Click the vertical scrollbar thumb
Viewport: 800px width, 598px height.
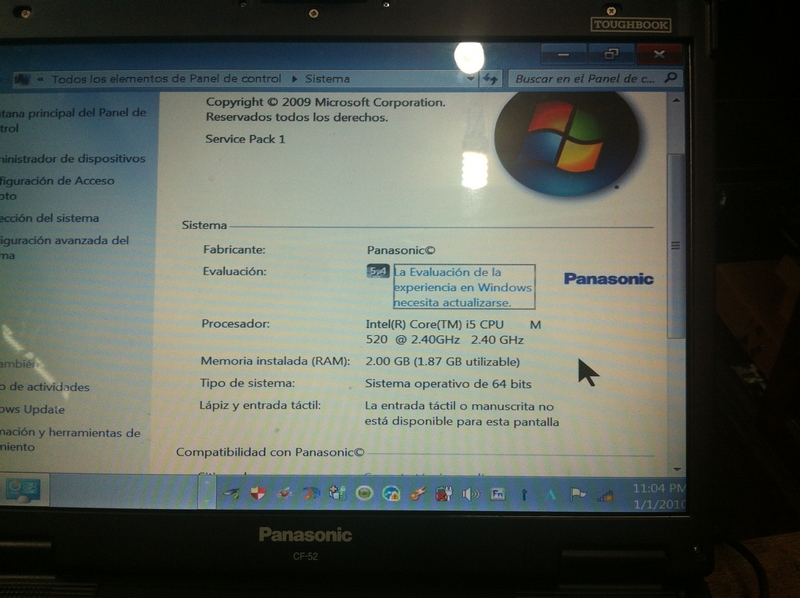coord(677,245)
